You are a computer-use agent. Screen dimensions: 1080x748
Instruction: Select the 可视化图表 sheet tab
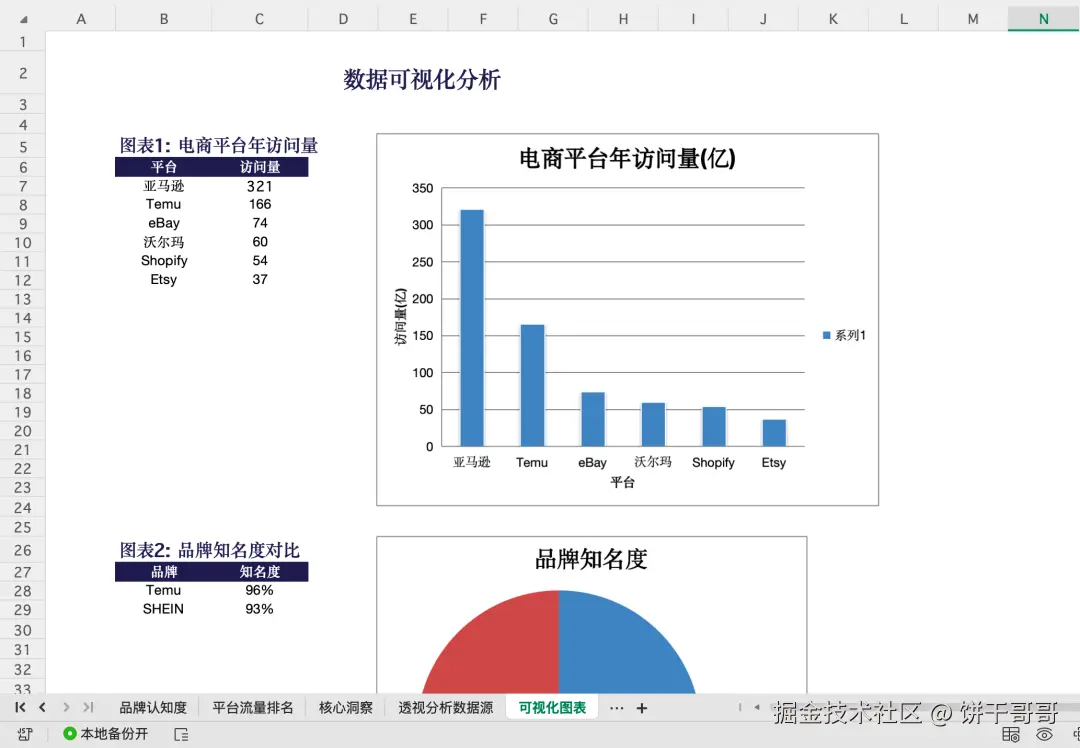click(x=552, y=708)
